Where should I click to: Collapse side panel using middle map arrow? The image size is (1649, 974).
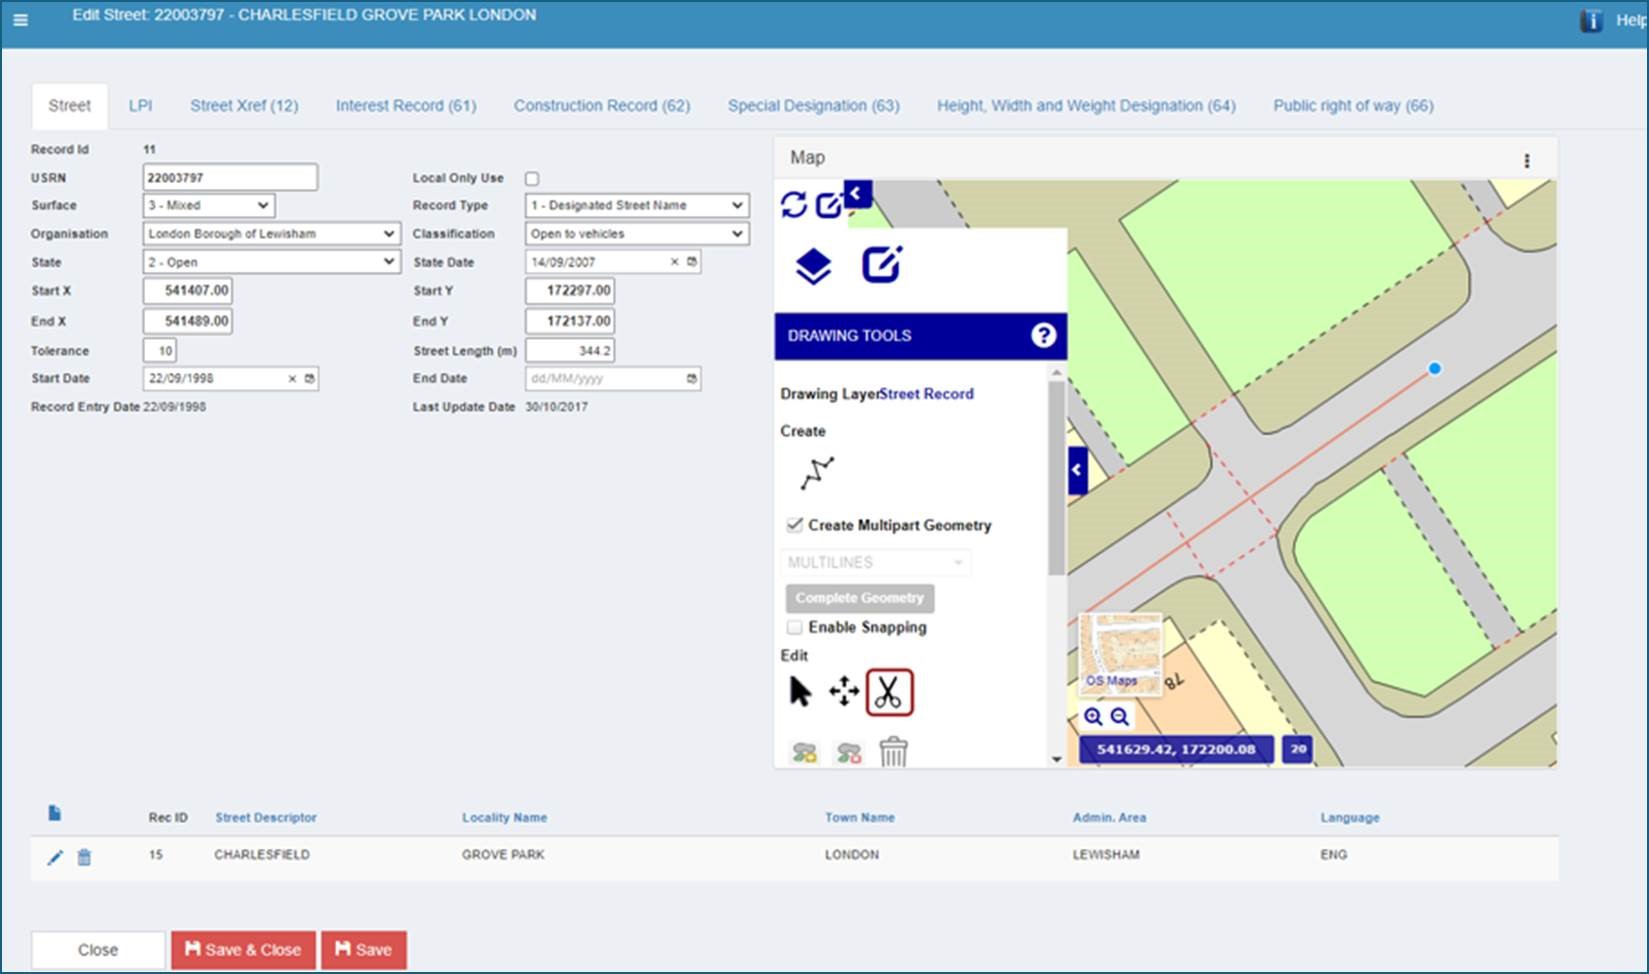pos(1077,469)
